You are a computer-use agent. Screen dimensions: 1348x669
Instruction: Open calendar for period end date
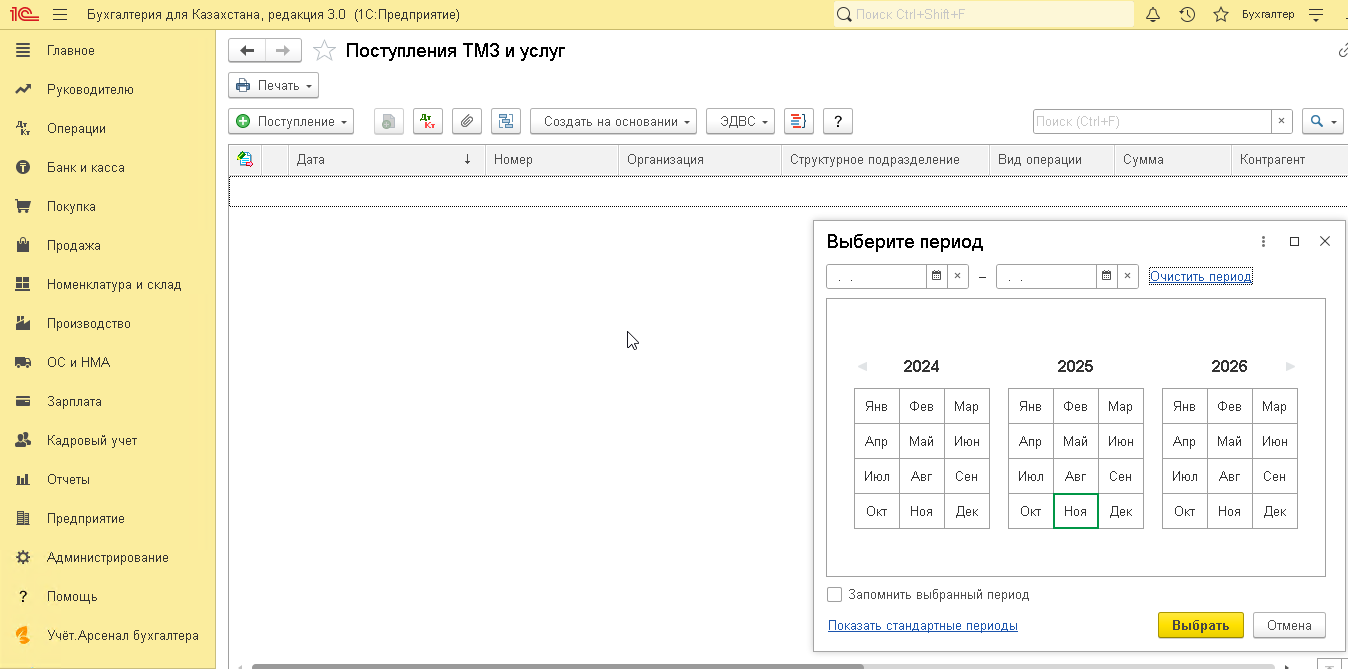click(1107, 277)
